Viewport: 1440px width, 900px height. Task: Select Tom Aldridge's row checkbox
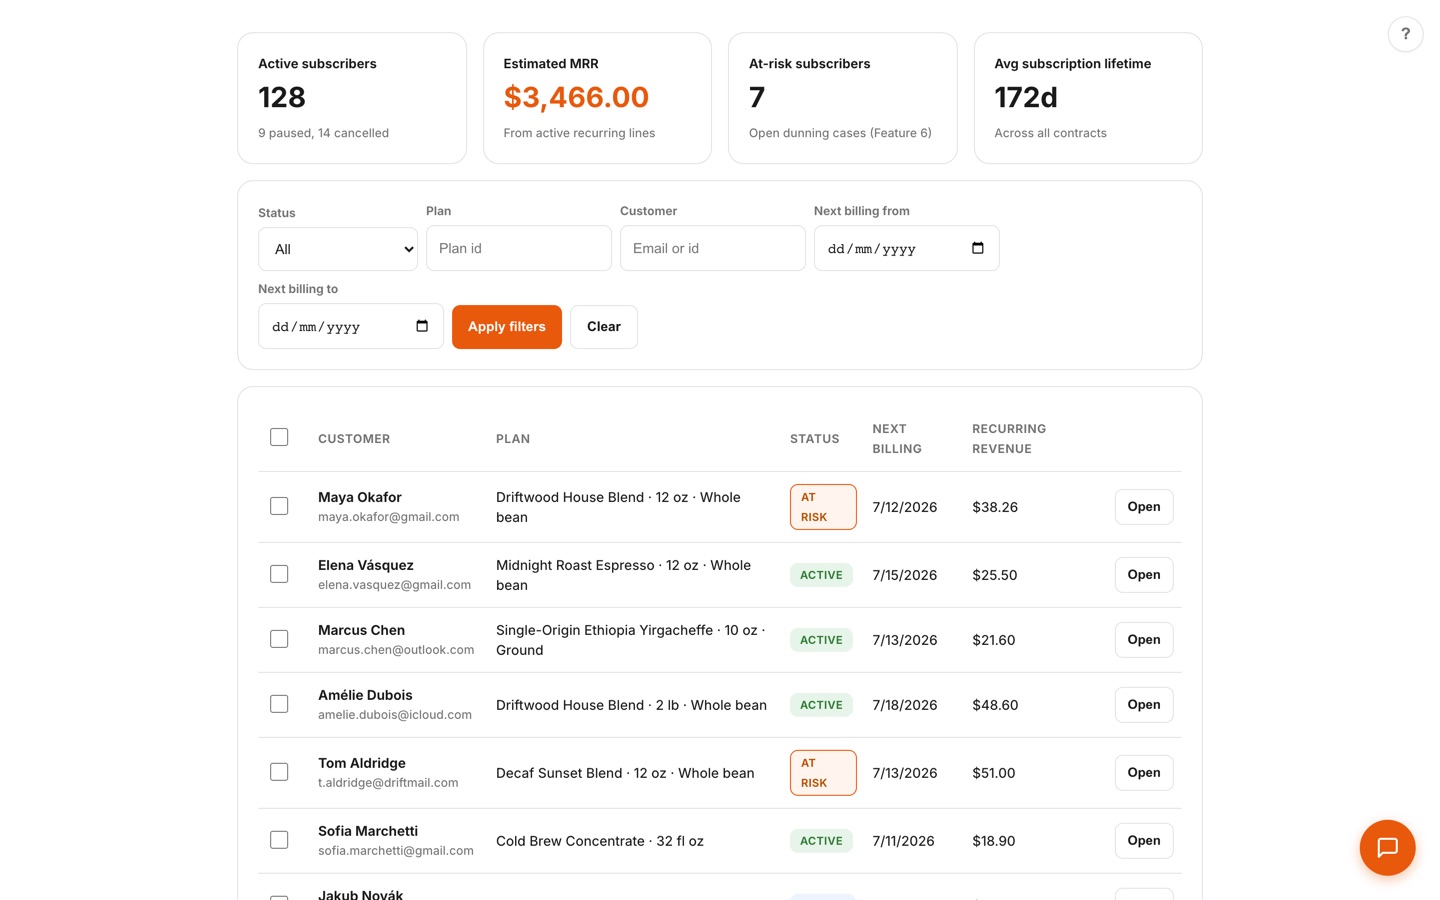coord(279,772)
